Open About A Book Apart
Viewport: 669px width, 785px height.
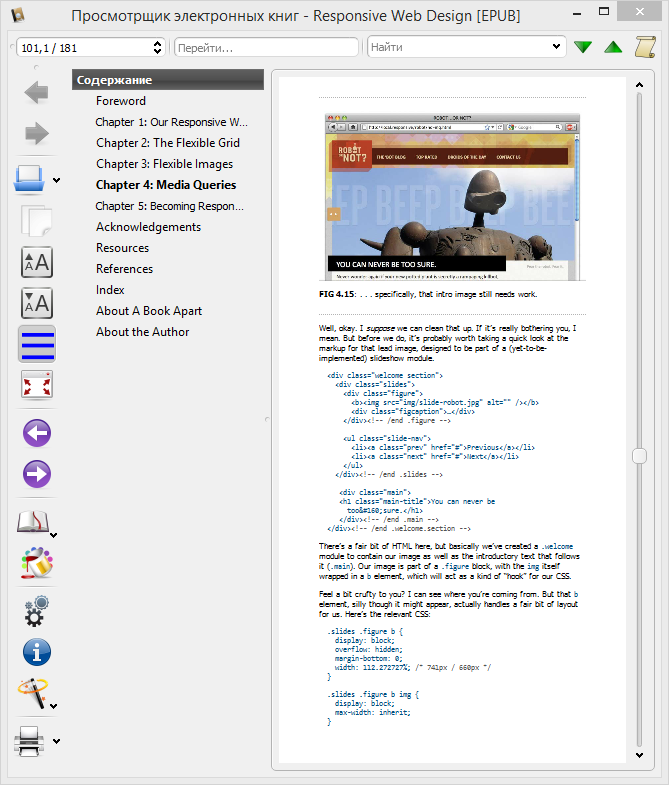click(149, 311)
